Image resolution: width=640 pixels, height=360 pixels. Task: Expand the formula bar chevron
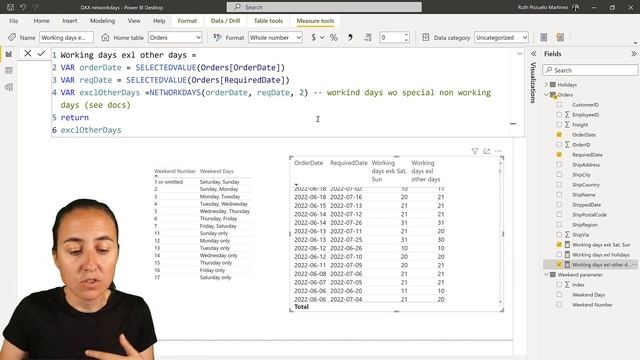pos(519,53)
